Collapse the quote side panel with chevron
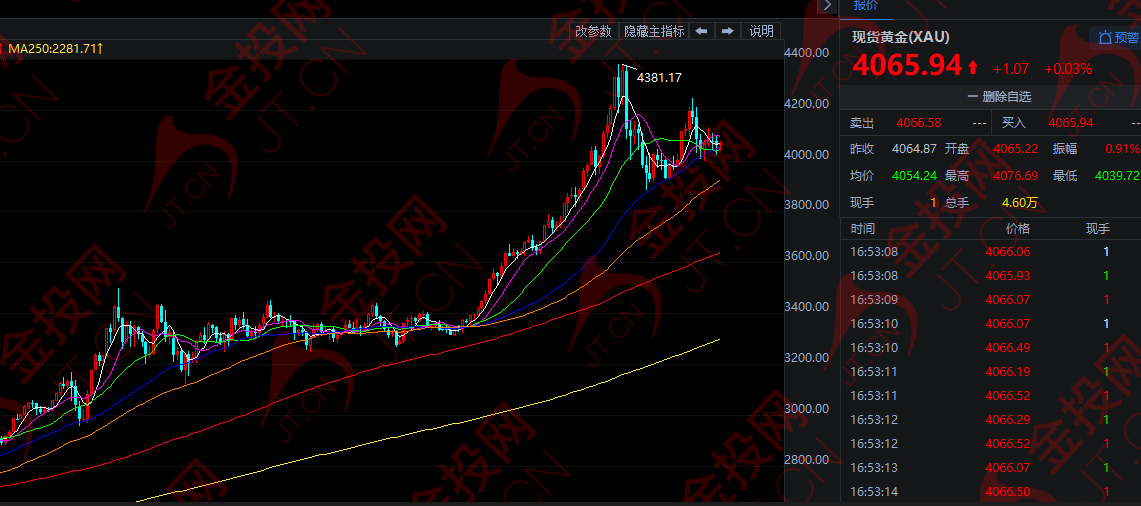Viewport: 1141px width, 506px height. coord(826,6)
